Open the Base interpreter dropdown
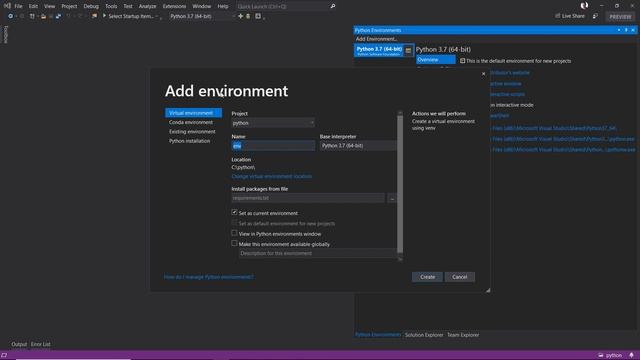The height and width of the screenshot is (360, 640). pyautogui.click(x=358, y=146)
